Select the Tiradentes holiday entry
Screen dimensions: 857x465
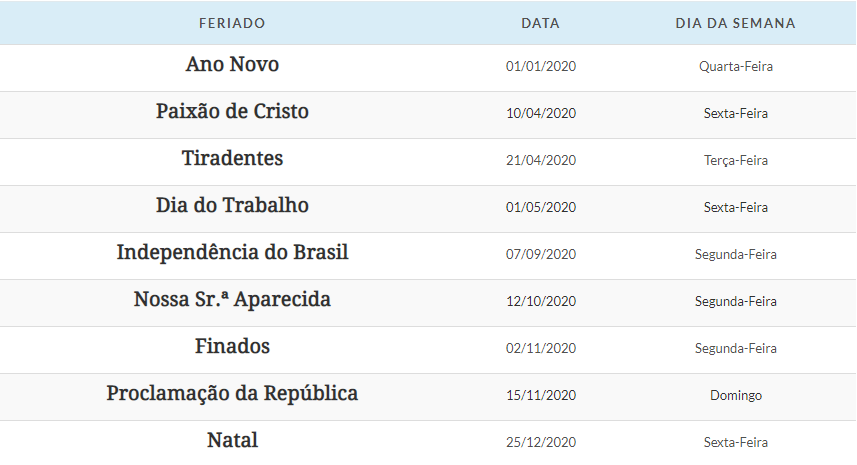232,158
